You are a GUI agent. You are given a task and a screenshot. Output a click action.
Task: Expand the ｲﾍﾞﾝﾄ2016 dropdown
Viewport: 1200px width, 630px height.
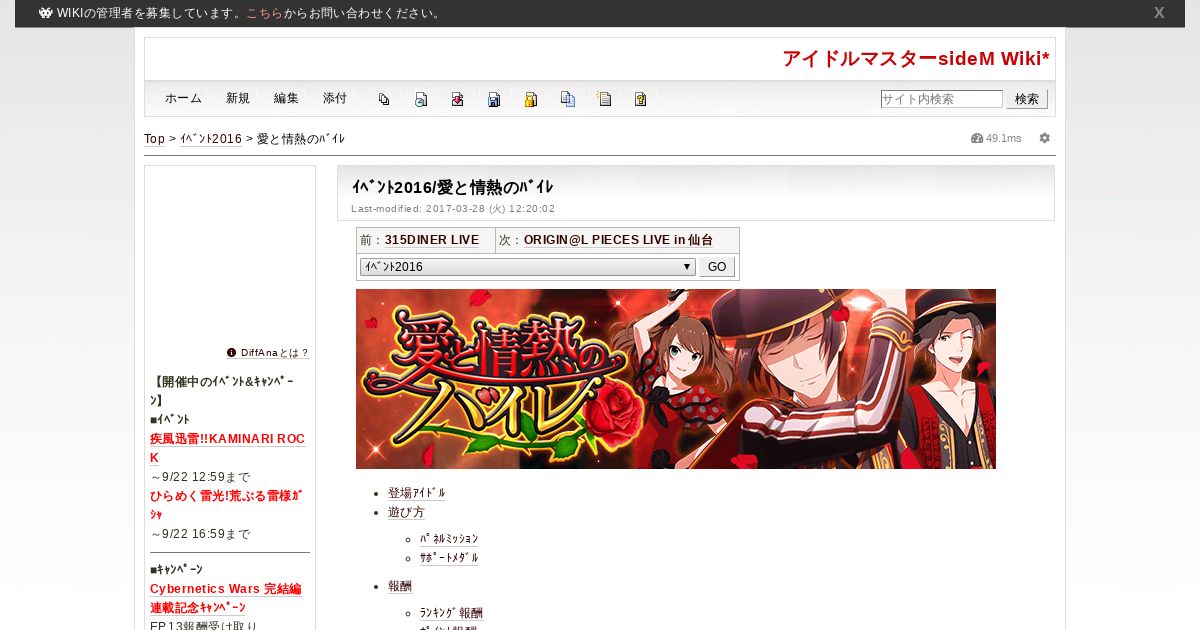(527, 267)
